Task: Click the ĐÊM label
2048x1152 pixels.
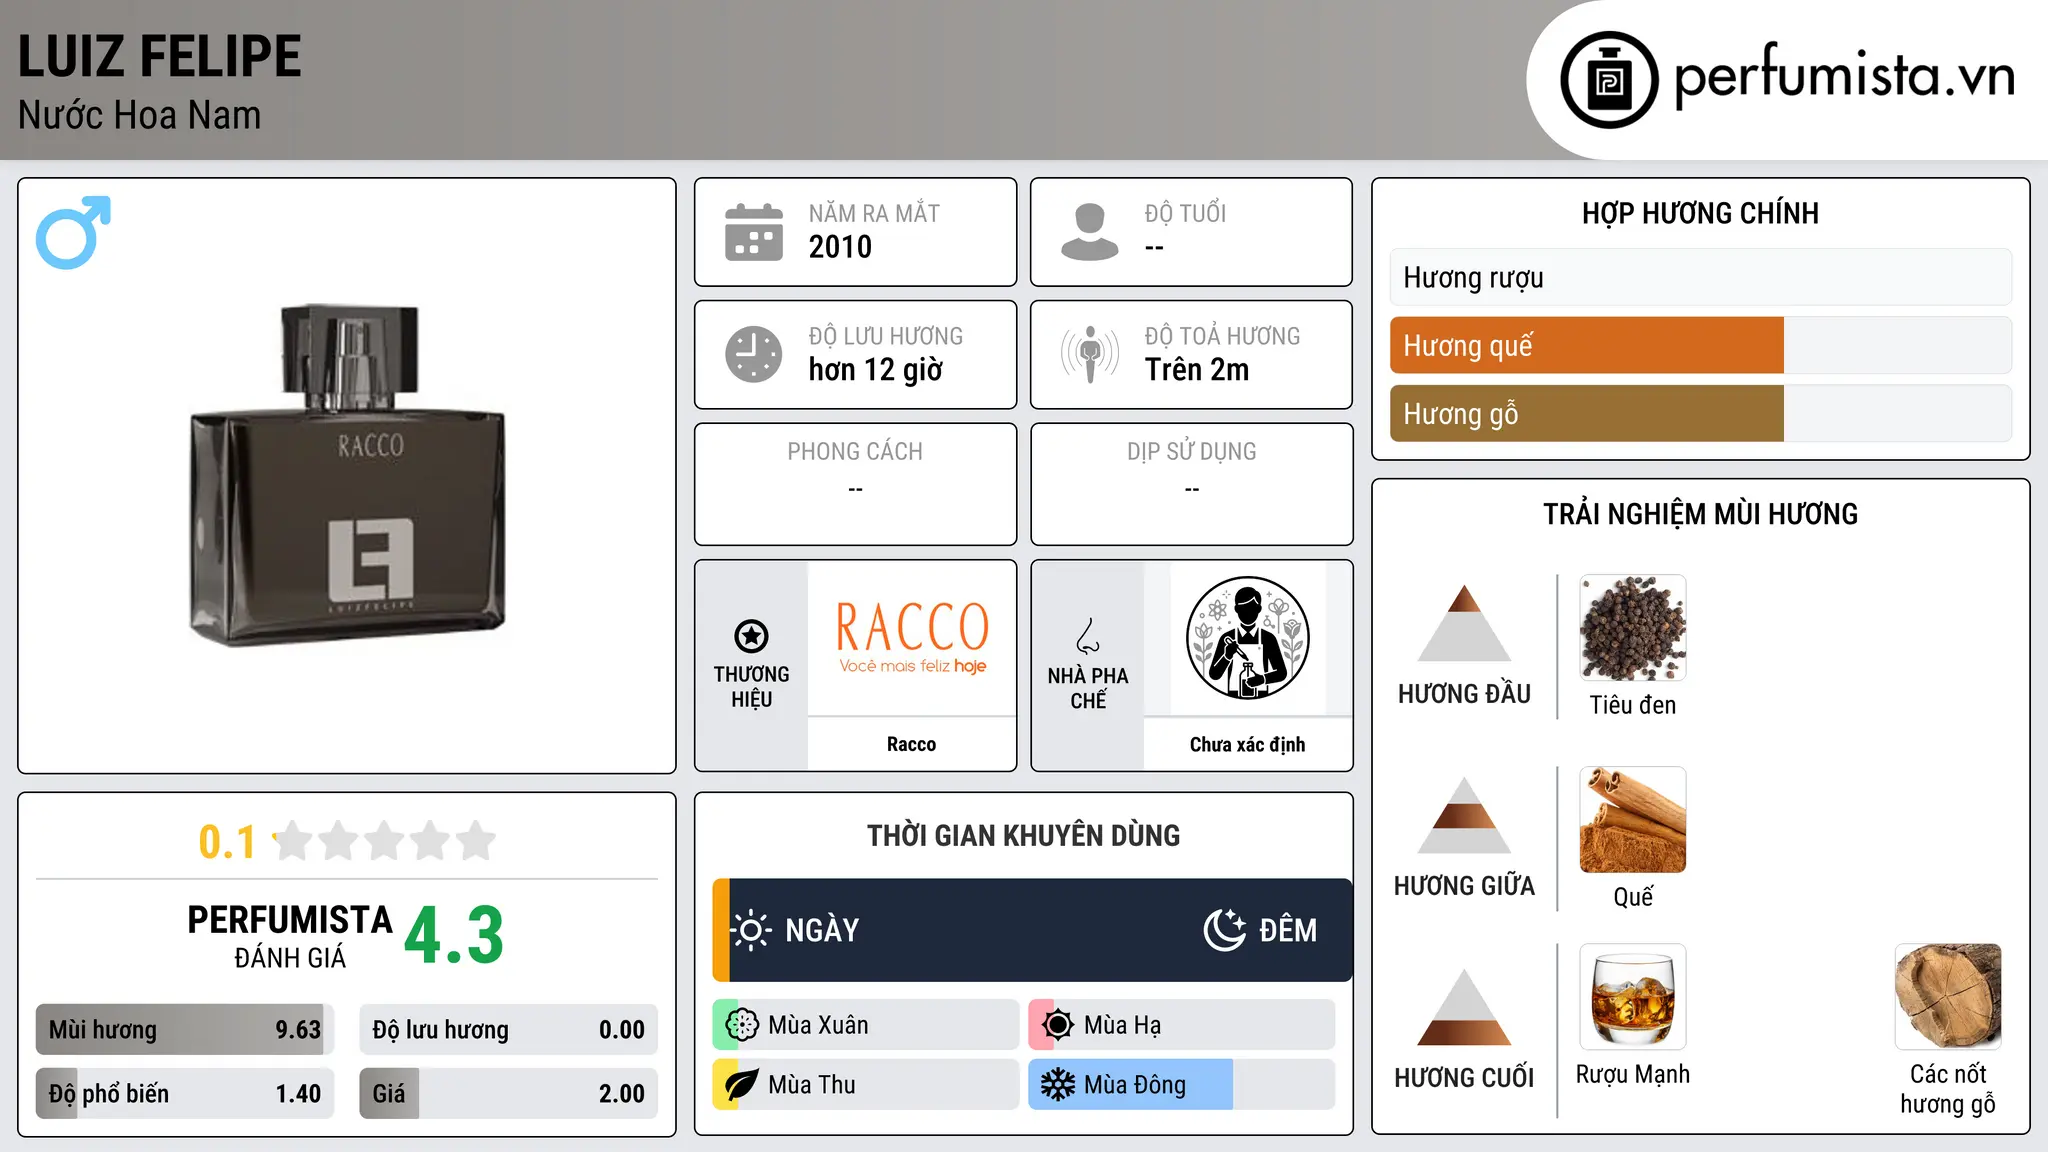Action: [1288, 931]
